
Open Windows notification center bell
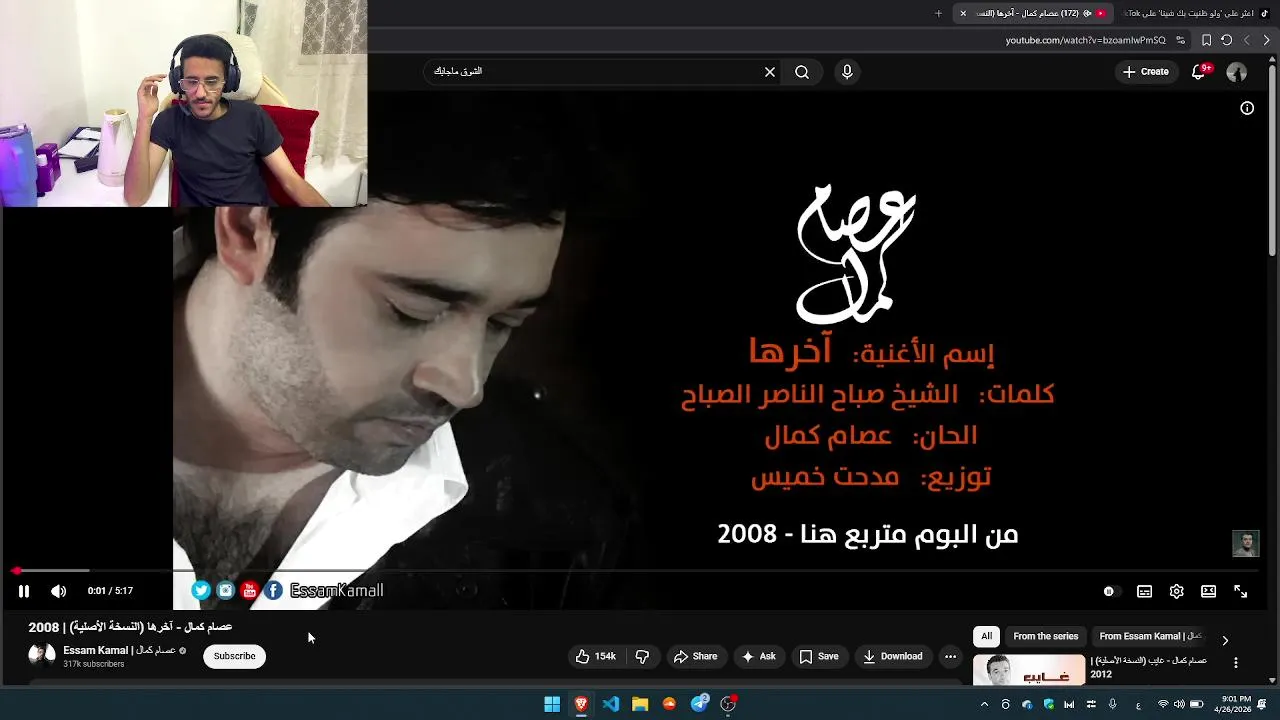1262,704
